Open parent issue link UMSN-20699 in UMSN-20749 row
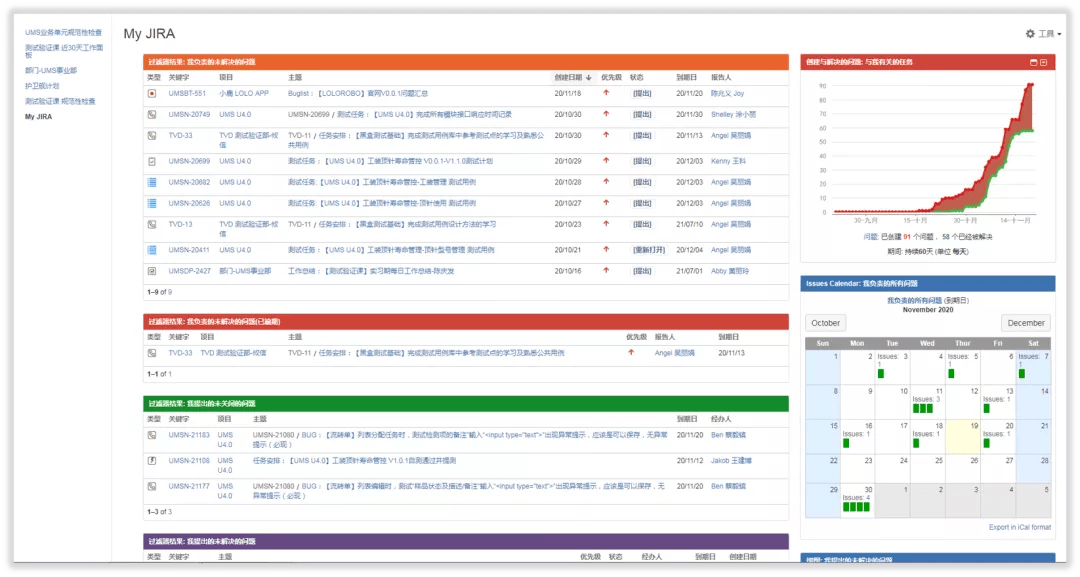This screenshot has width=1080, height=577. click(x=309, y=115)
